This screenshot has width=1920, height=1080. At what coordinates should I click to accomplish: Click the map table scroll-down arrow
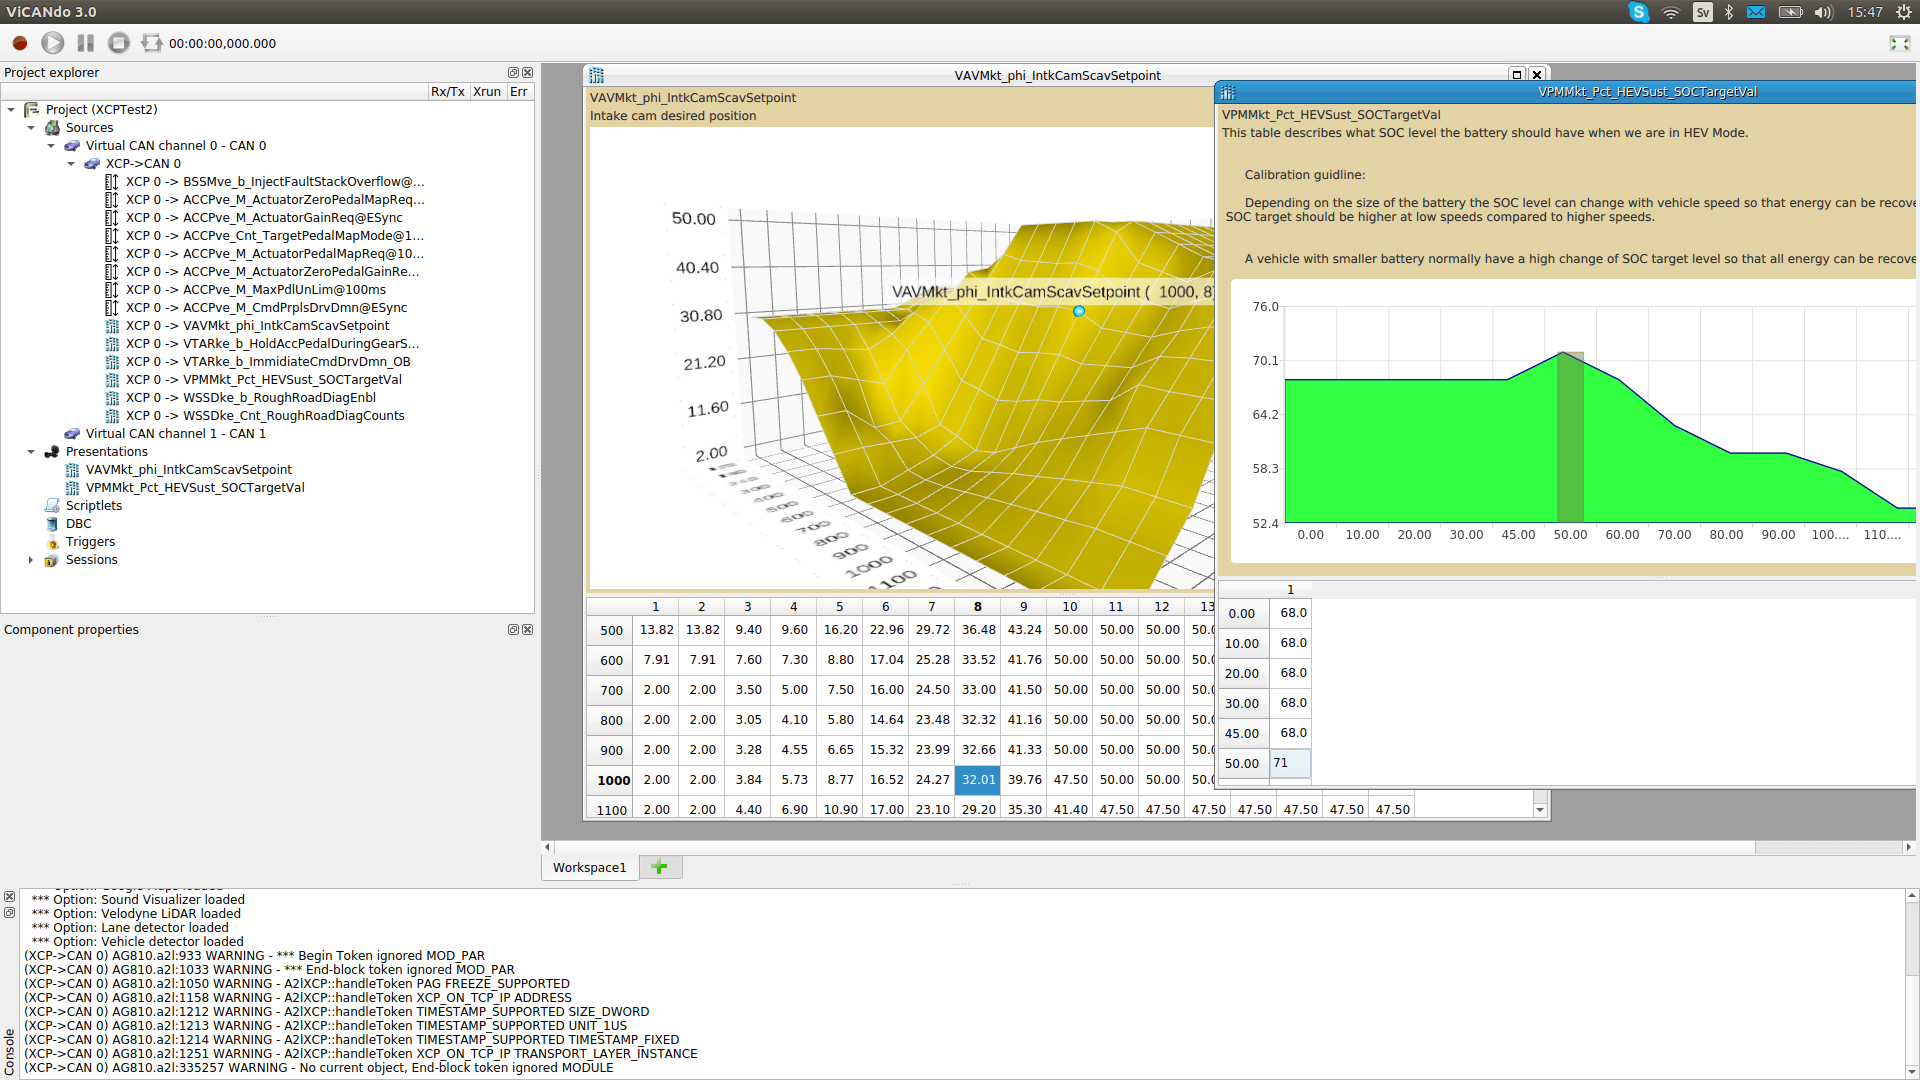[x=1540, y=810]
